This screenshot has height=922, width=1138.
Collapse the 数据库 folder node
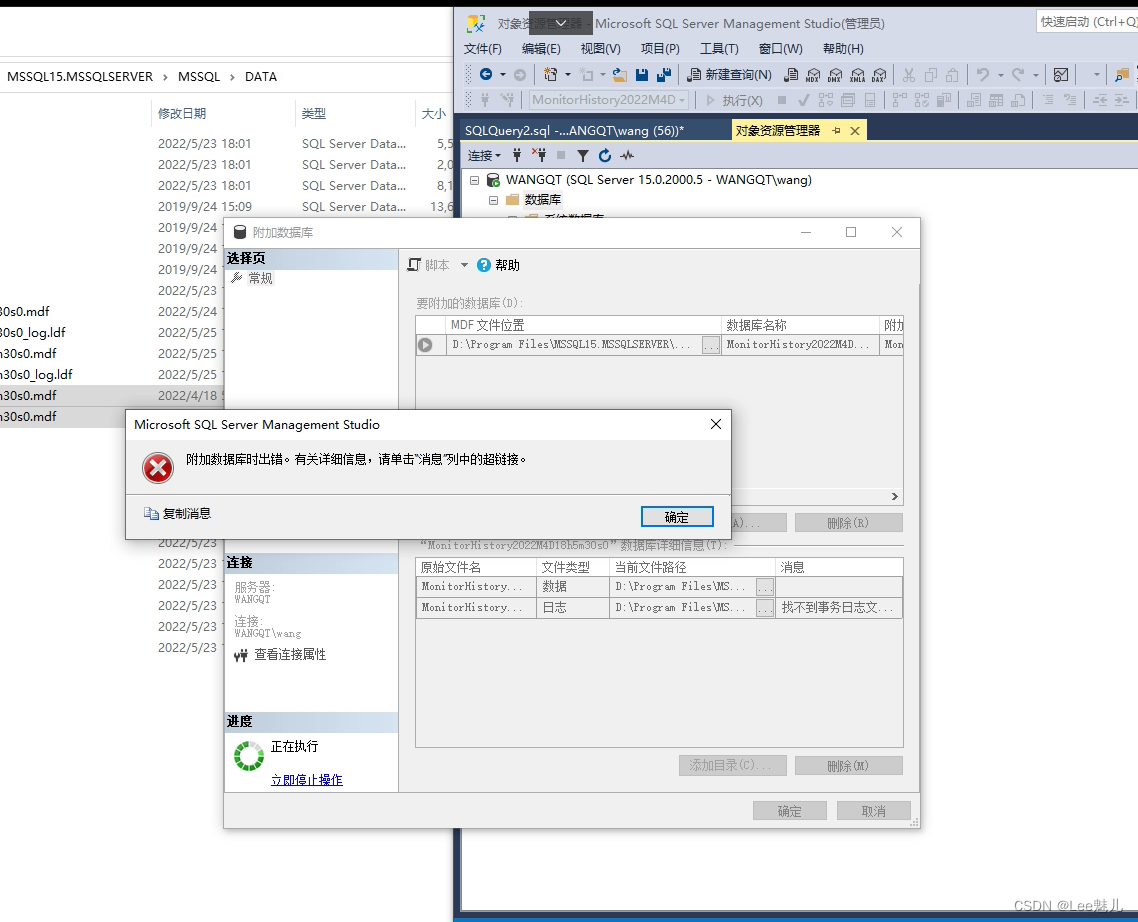[x=494, y=200]
